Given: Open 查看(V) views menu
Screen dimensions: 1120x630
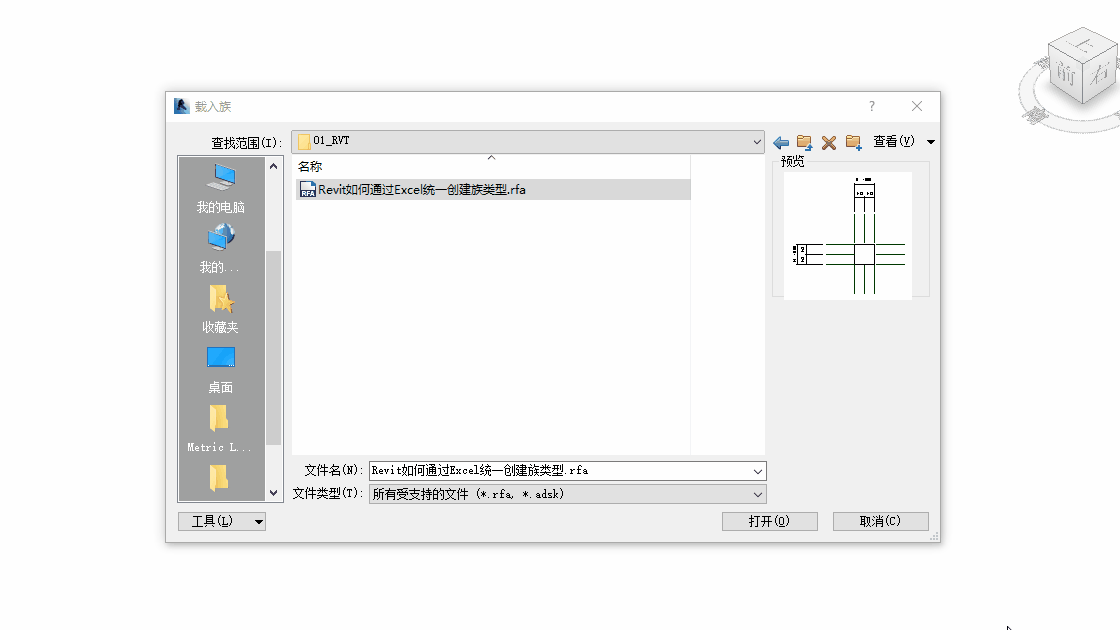Looking at the screenshot, I should point(893,141).
